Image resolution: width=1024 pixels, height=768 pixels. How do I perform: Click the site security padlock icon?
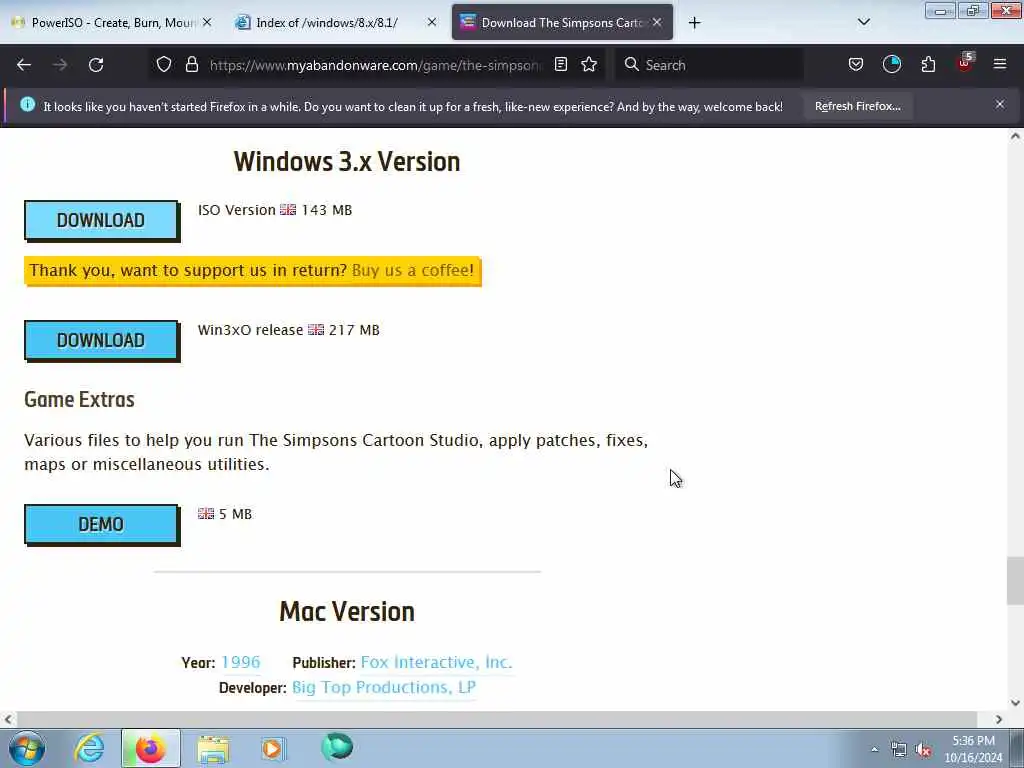pos(191,65)
